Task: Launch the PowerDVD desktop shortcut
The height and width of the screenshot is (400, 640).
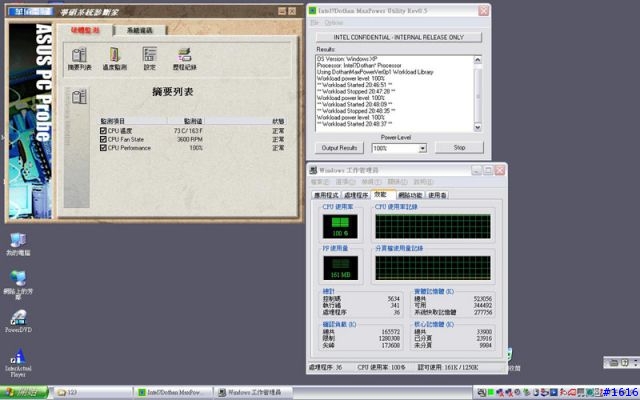Action: tap(18, 321)
